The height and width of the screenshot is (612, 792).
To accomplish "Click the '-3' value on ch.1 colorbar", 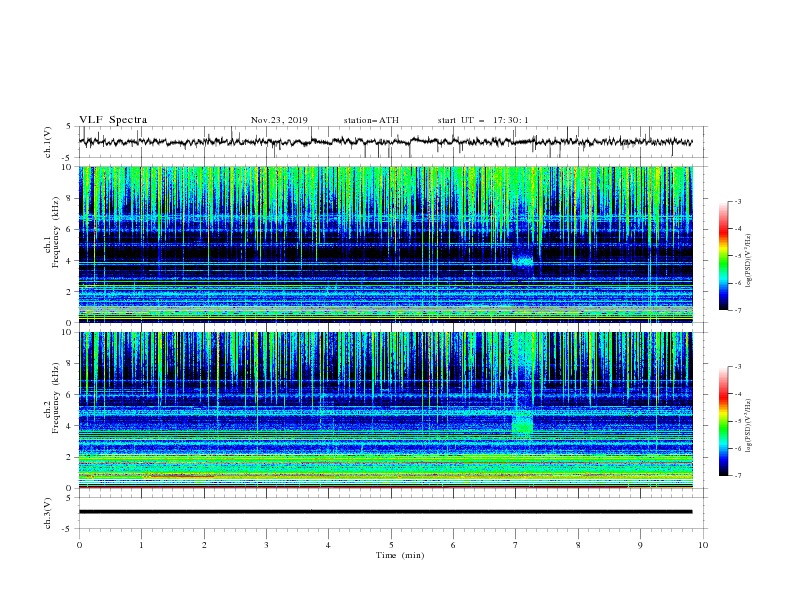I will click(737, 201).
